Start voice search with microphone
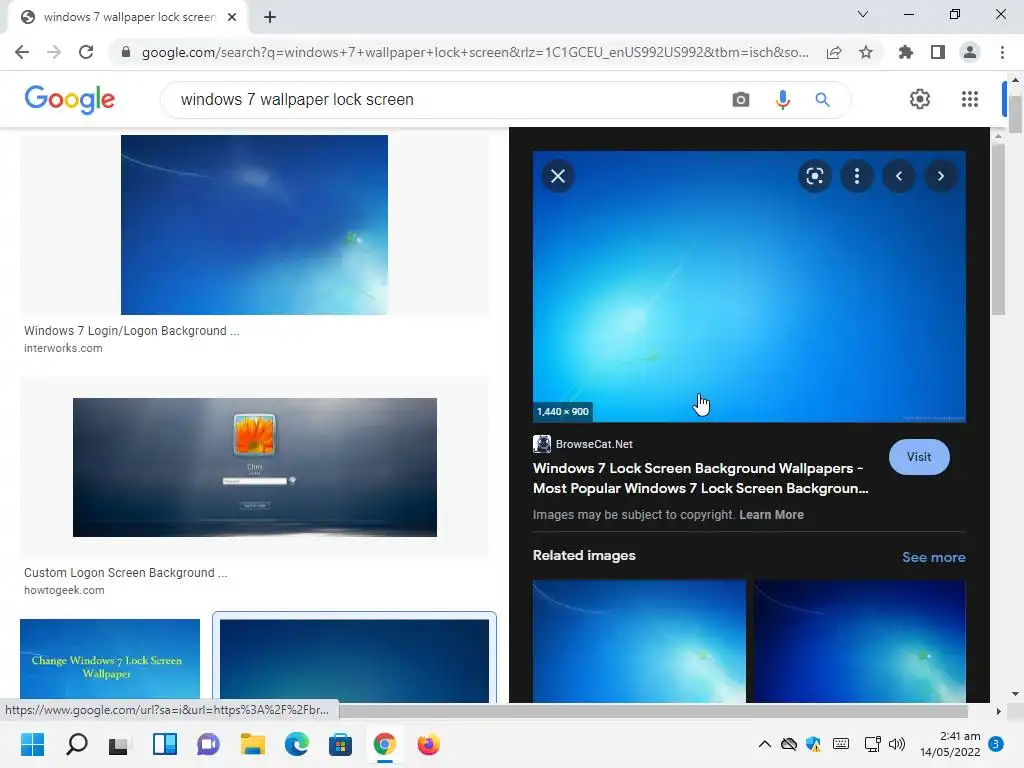The height and width of the screenshot is (768, 1024). (782, 99)
